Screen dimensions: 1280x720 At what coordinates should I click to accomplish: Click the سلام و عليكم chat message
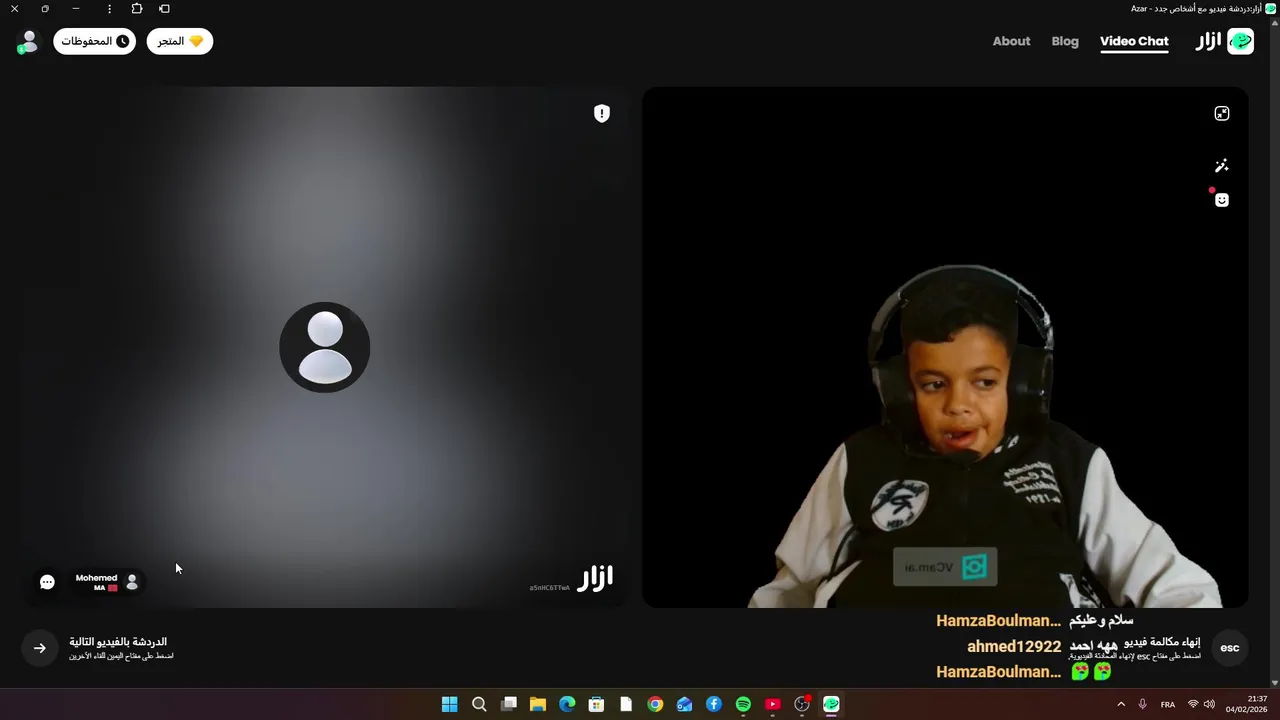click(1101, 621)
